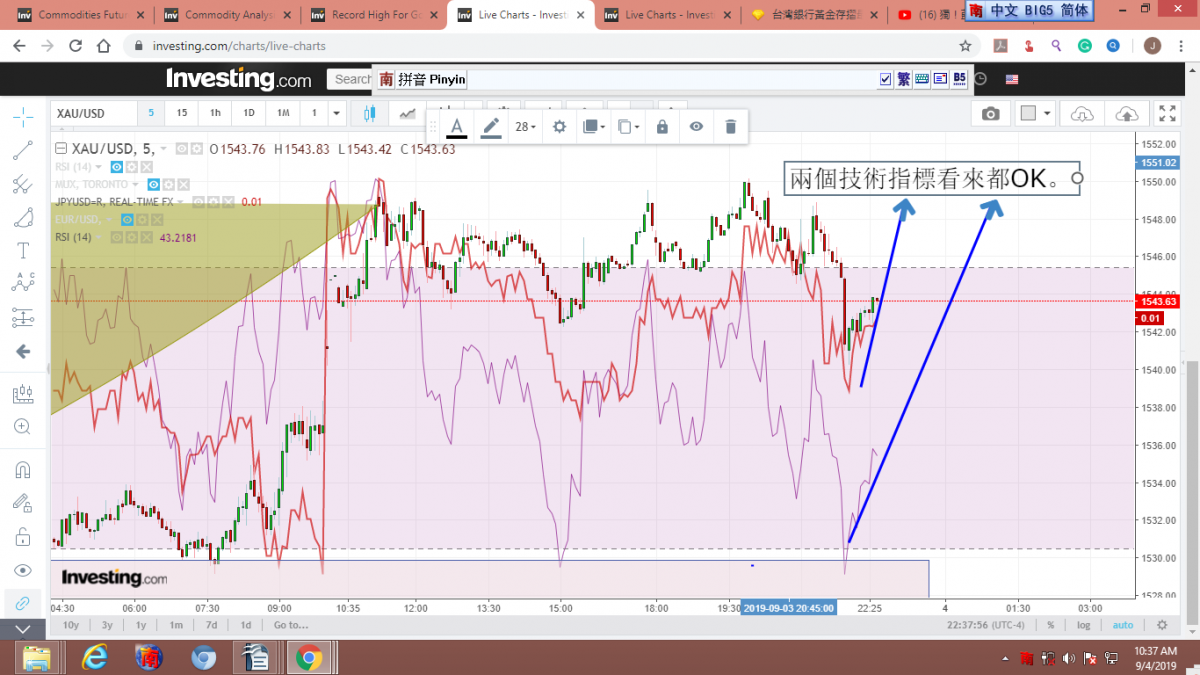The height and width of the screenshot is (675, 1200).
Task: Select candlestick chart style icon
Action: [369, 114]
